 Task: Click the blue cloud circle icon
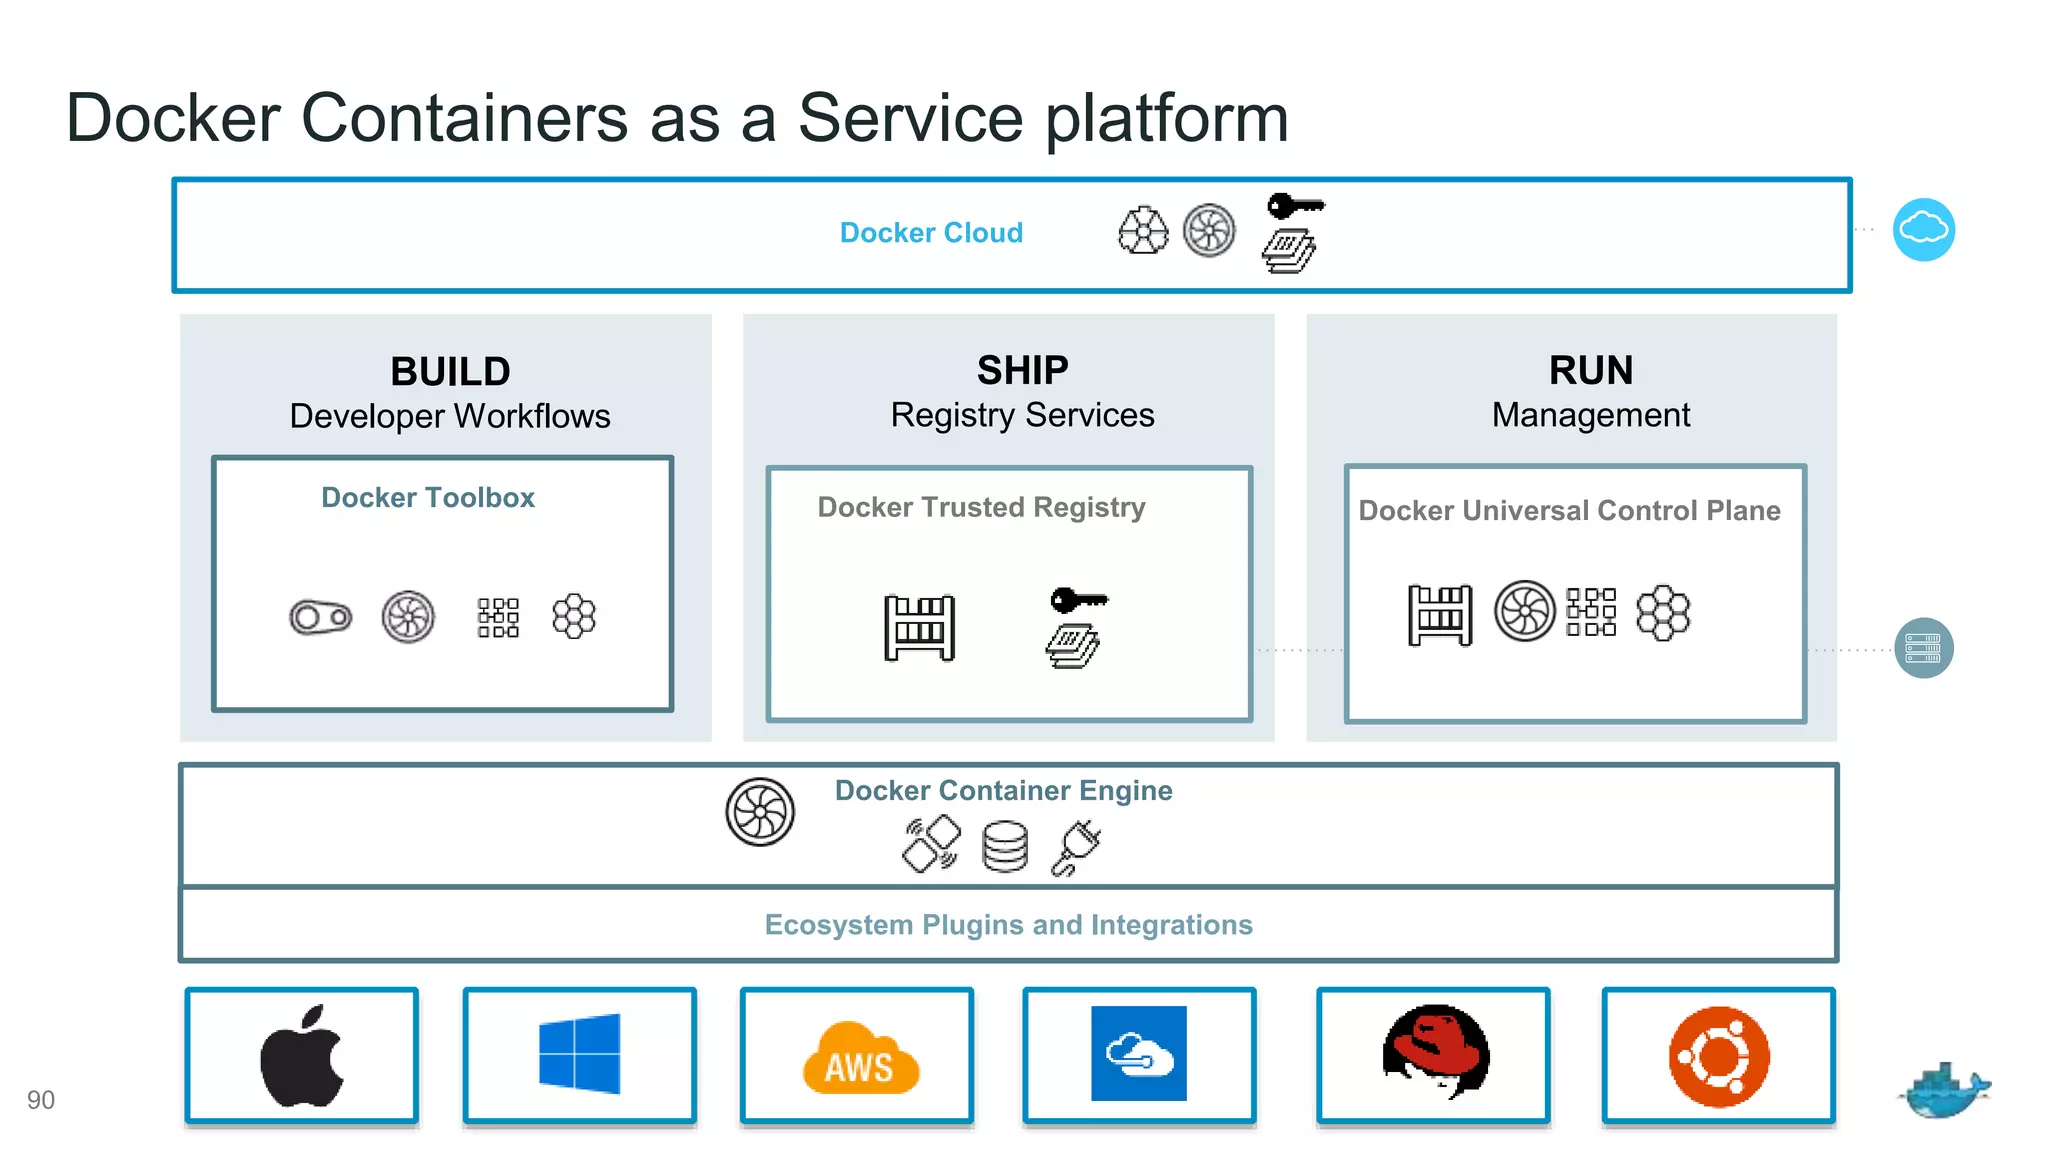[x=1923, y=230]
